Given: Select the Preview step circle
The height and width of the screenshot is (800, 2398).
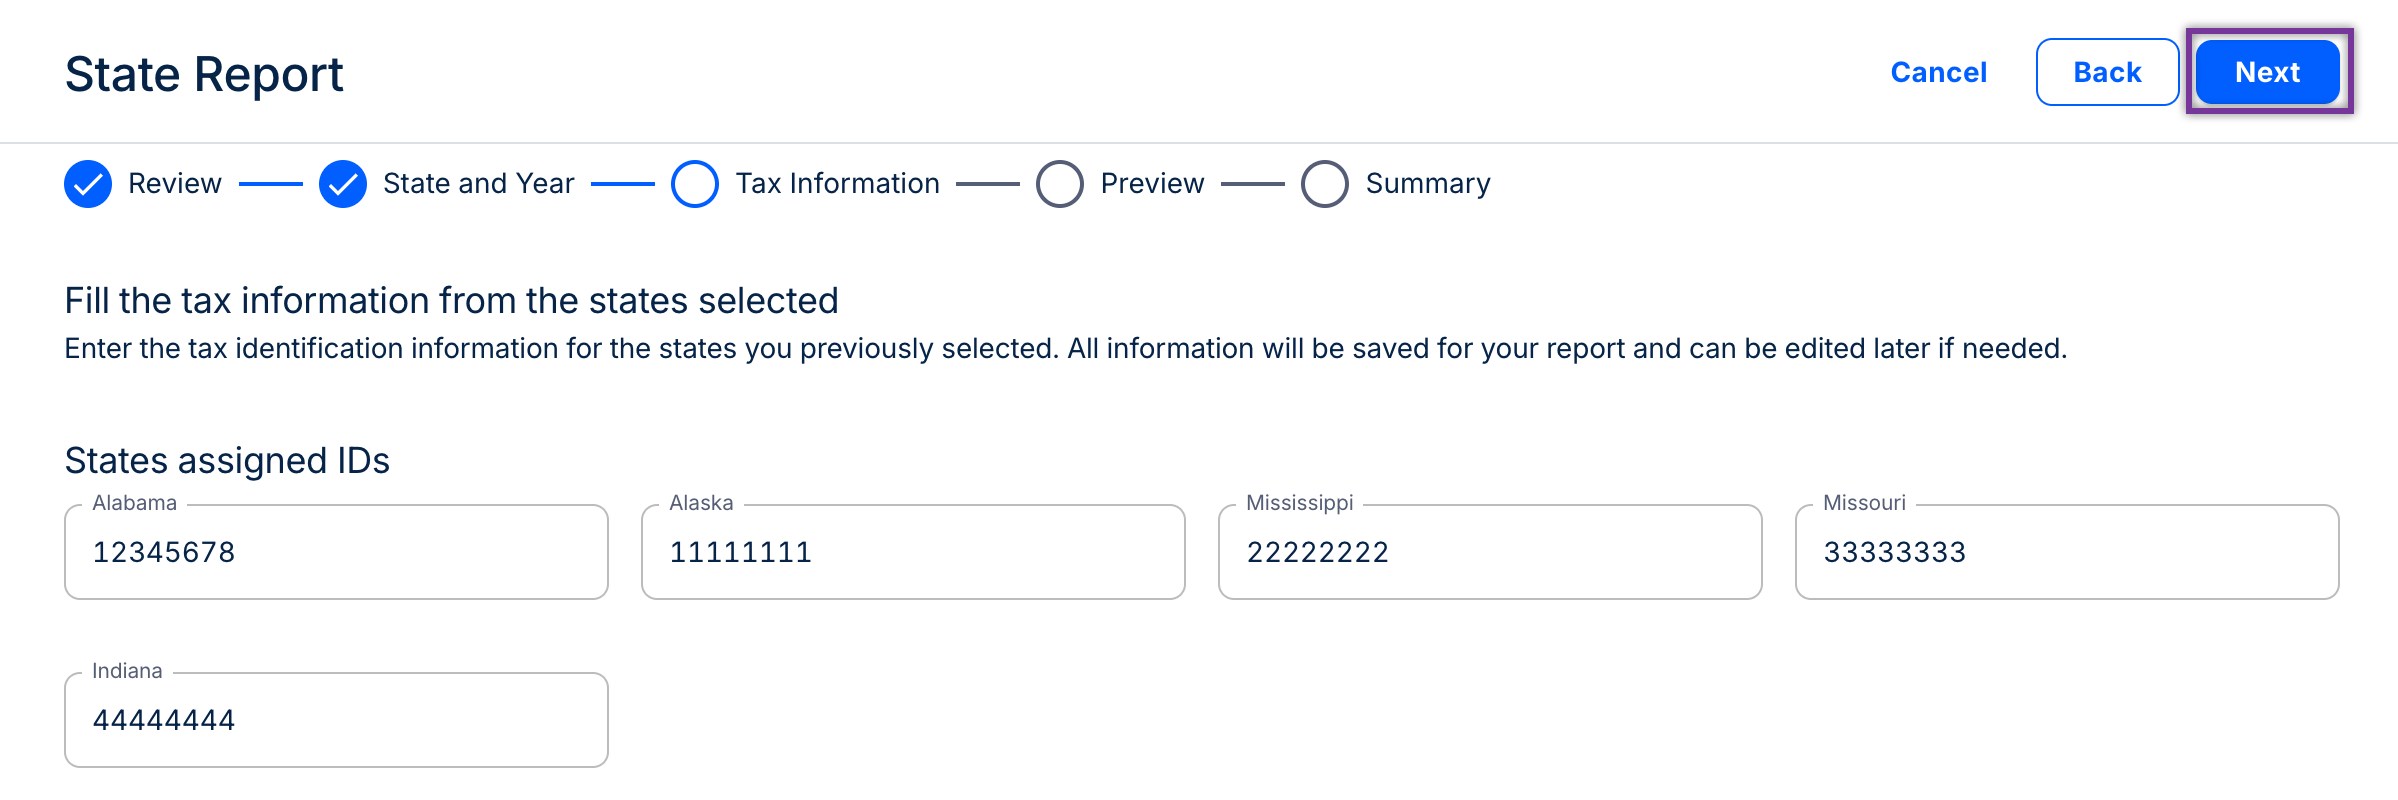Looking at the screenshot, I should pos(1060,184).
